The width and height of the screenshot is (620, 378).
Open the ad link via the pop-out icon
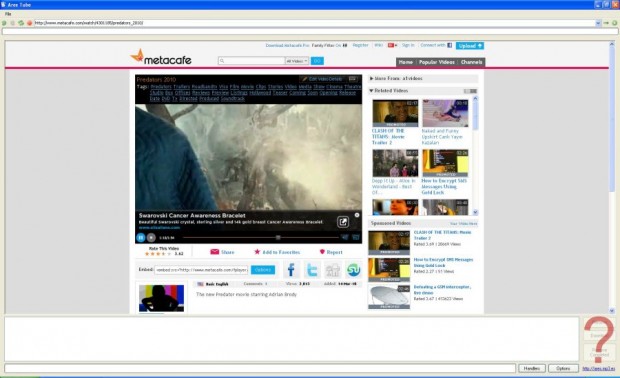click(343, 222)
